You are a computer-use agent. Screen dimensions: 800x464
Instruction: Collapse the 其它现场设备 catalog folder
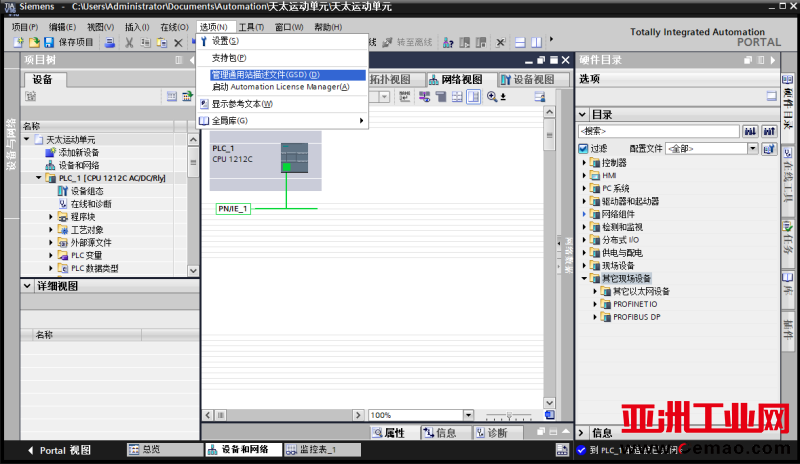coord(584,278)
